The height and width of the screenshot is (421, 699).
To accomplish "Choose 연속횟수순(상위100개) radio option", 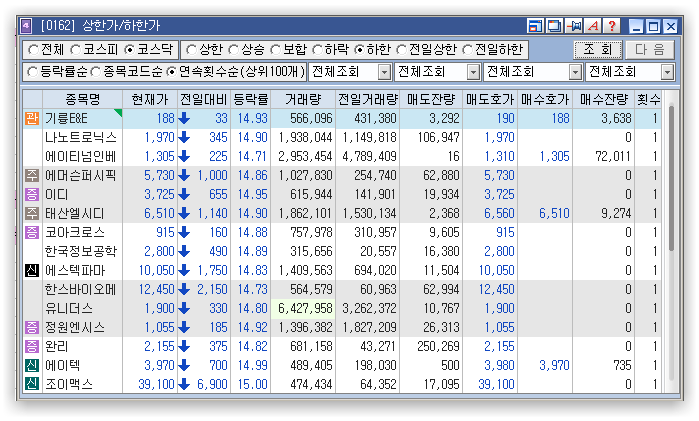I will point(171,72).
